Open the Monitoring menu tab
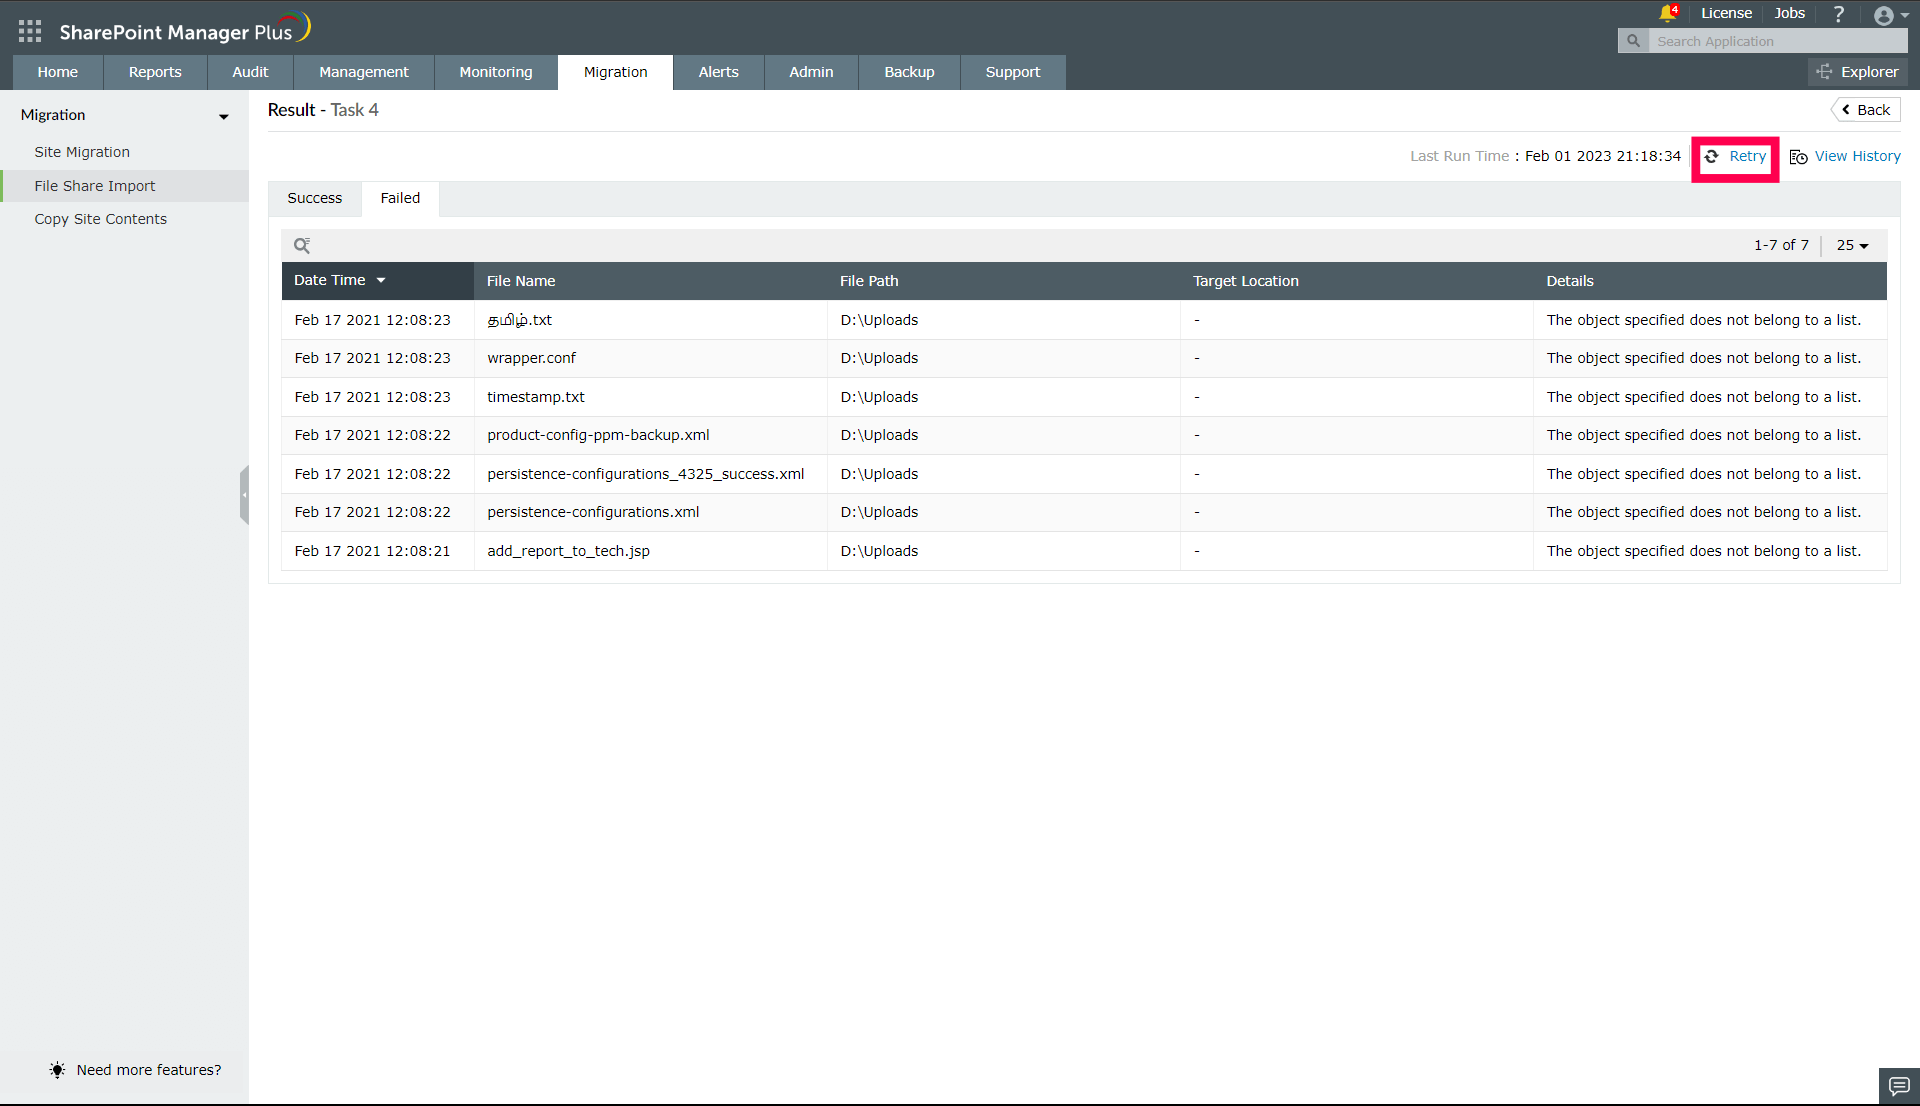 tap(495, 72)
